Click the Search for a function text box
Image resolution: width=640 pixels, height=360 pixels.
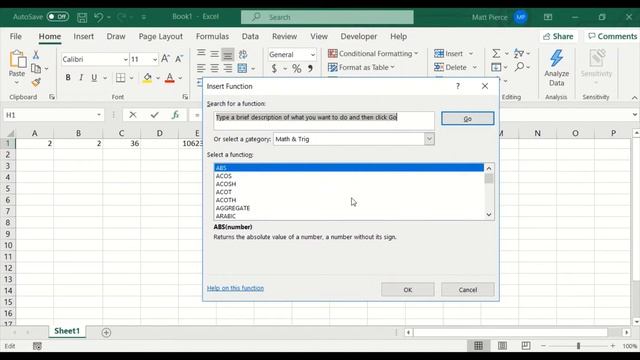[x=324, y=120]
